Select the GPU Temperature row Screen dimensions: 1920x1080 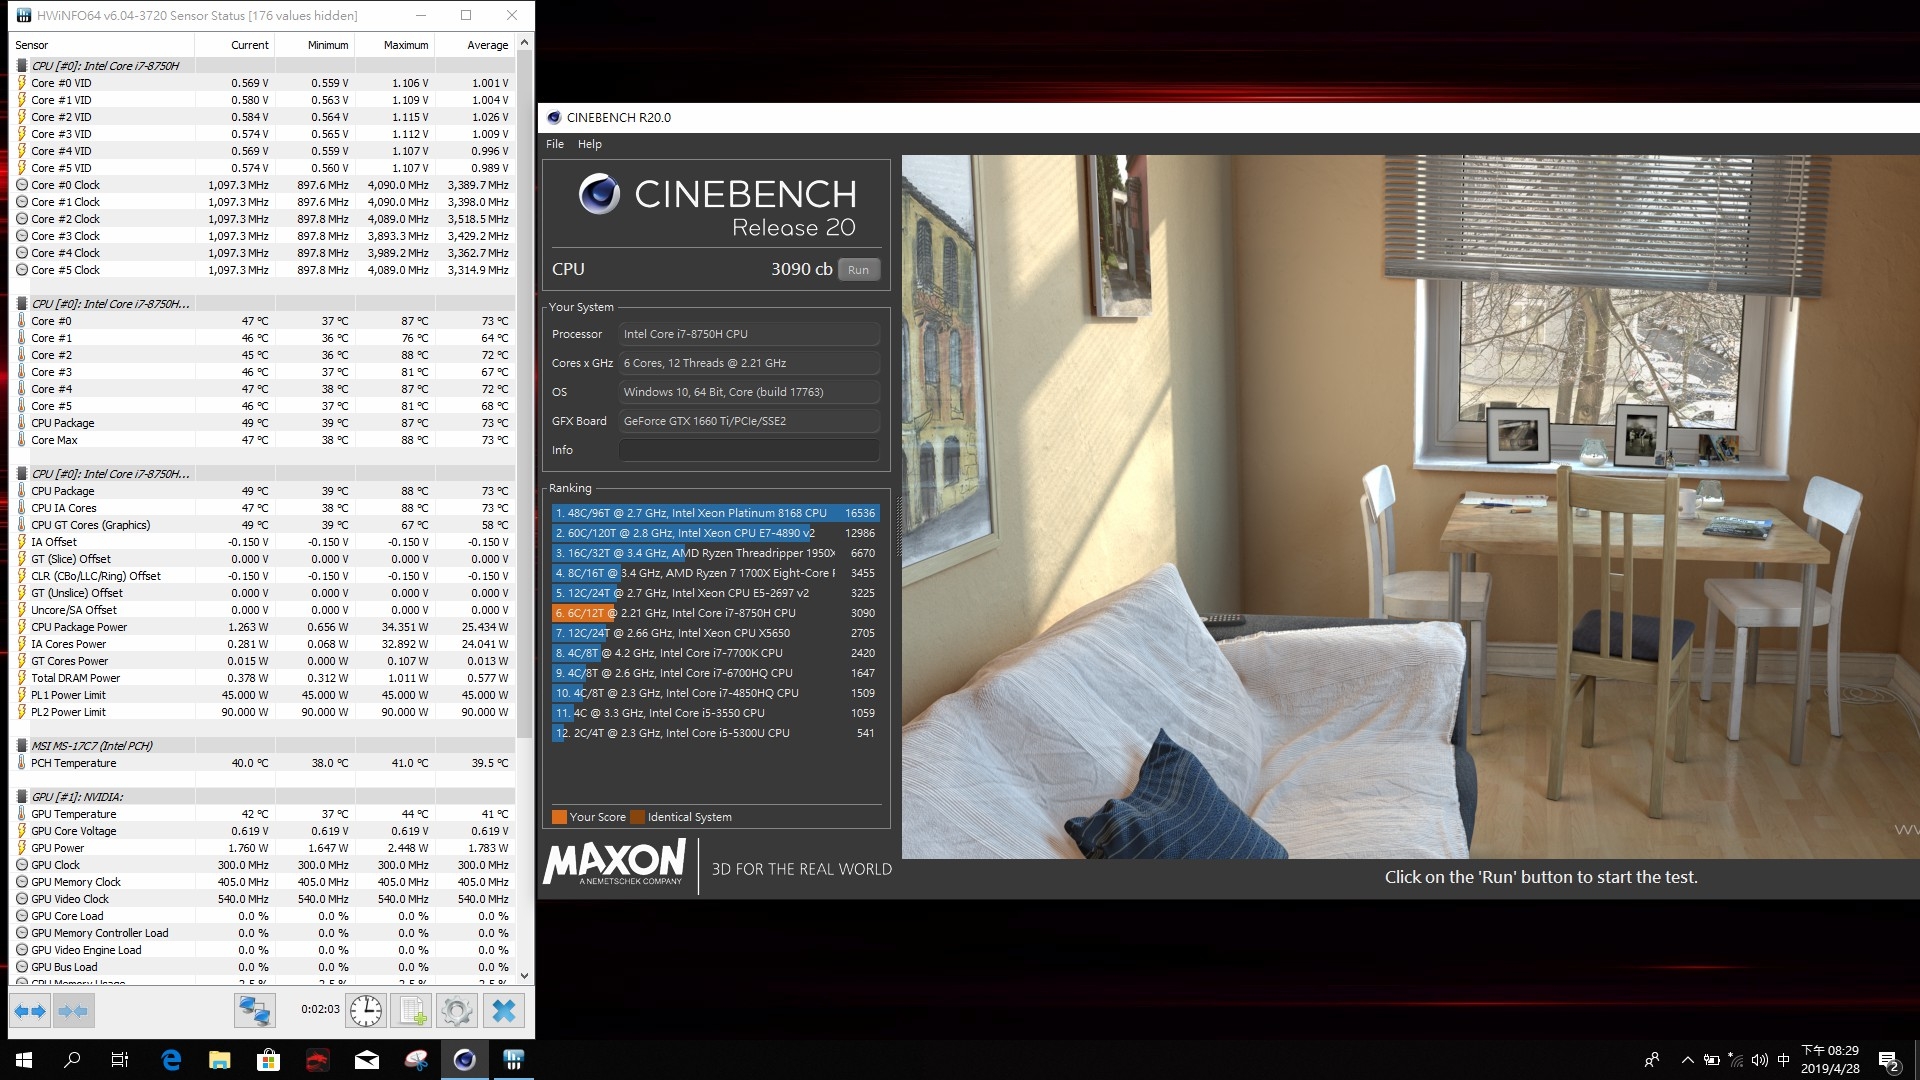click(x=263, y=814)
